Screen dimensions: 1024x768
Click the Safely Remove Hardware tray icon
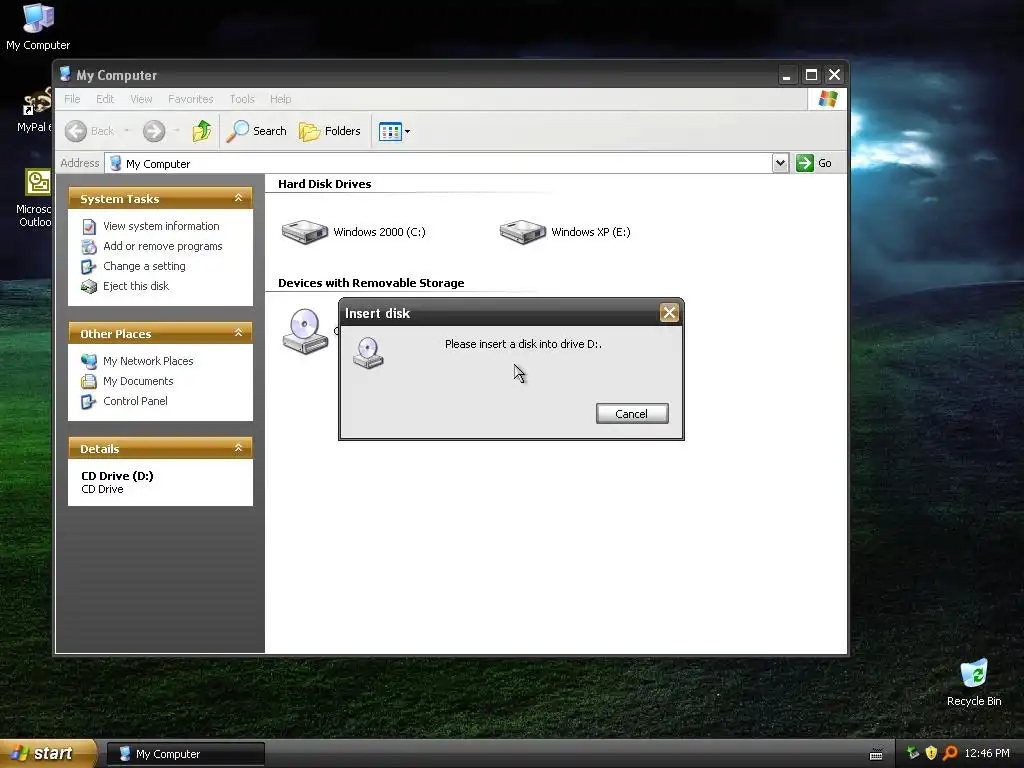click(x=913, y=753)
